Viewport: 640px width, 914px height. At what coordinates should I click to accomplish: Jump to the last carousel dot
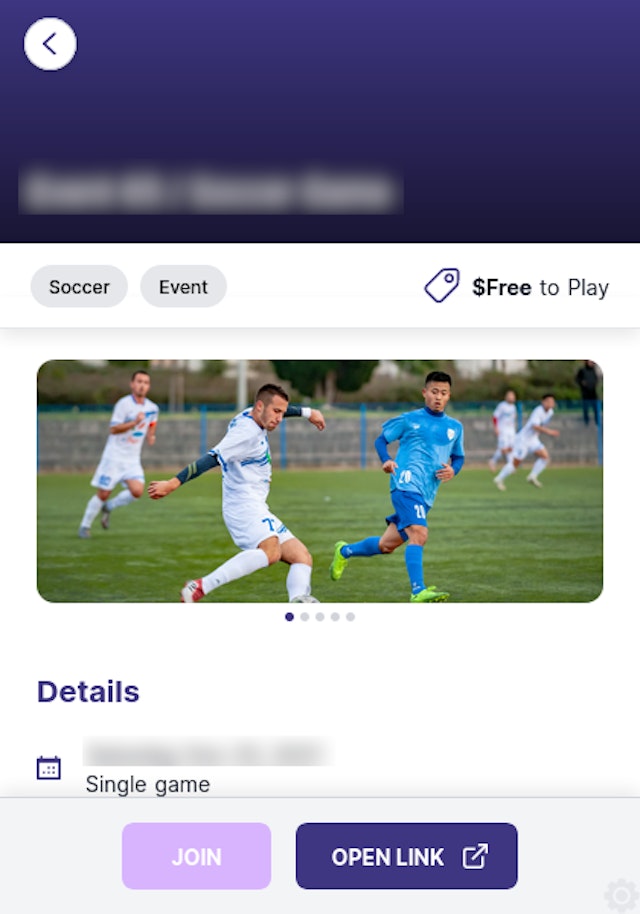coord(350,617)
